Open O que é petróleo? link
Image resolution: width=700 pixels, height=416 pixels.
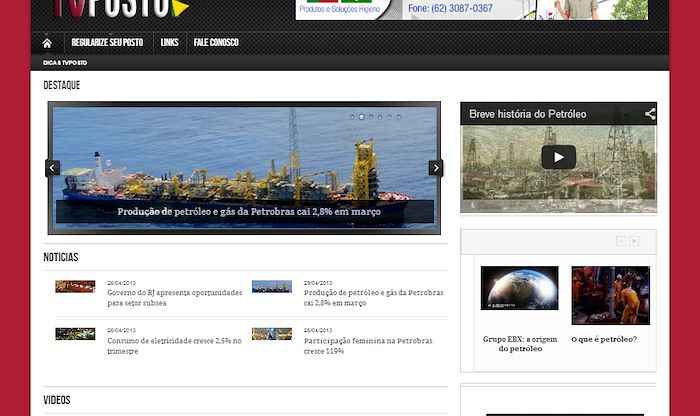604,339
